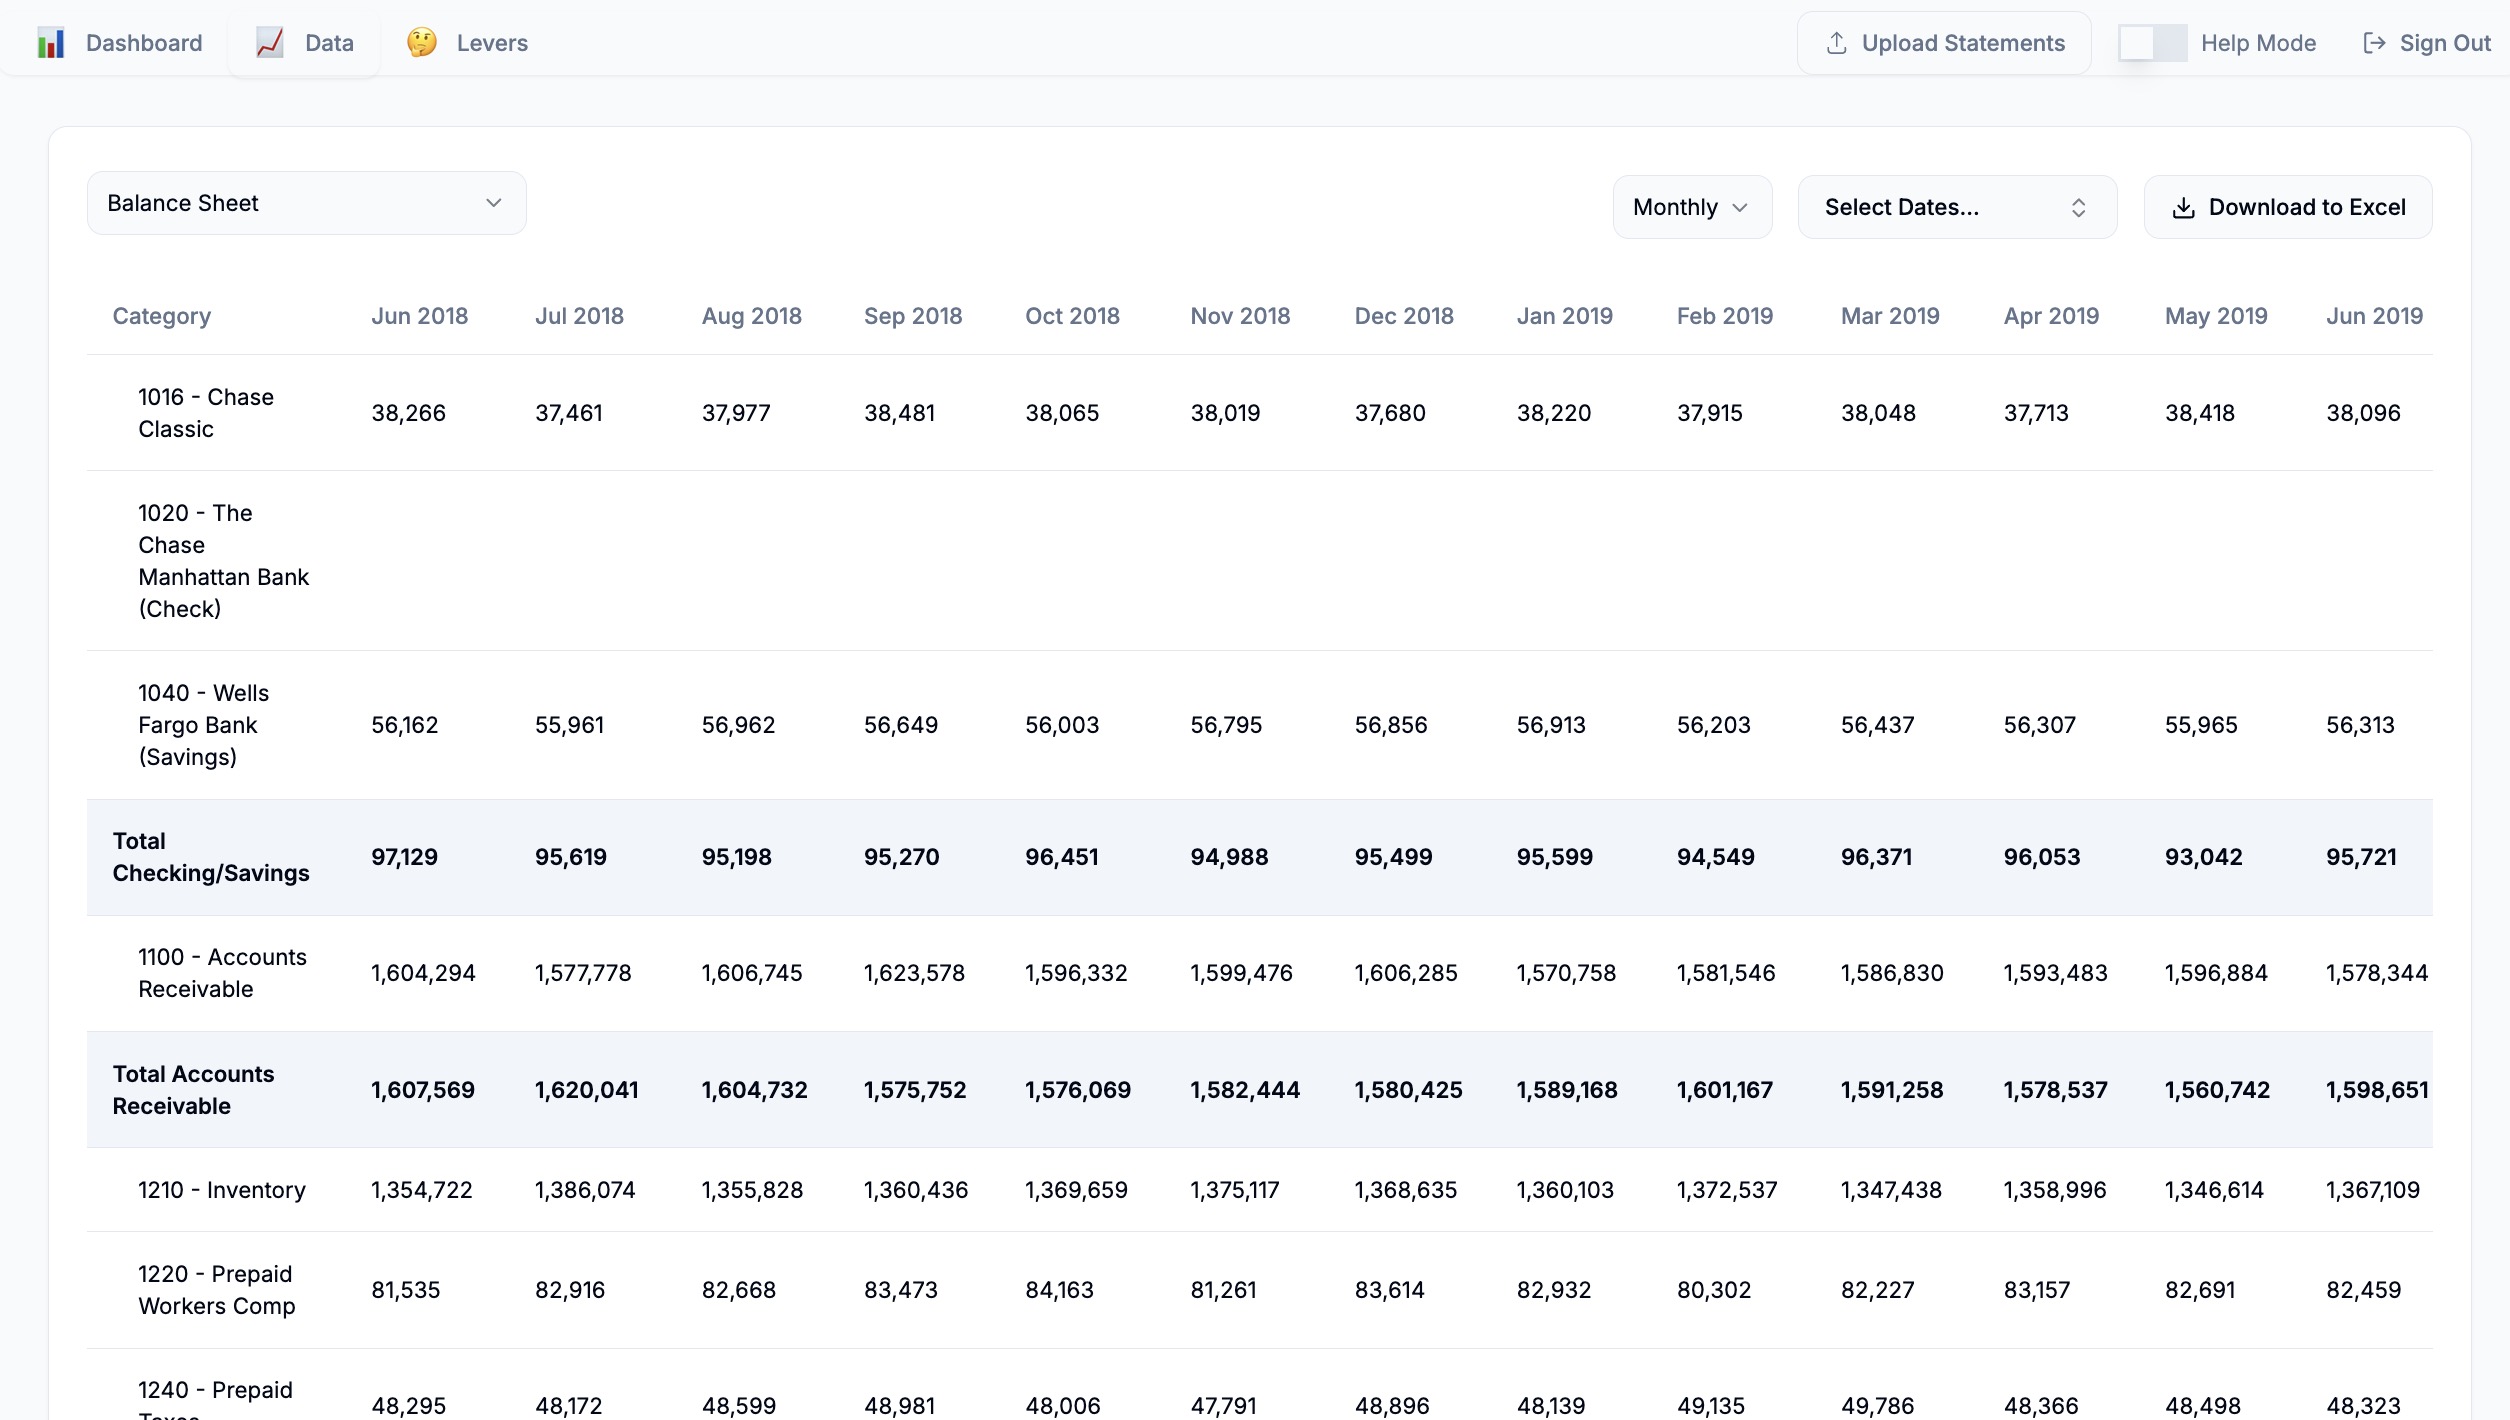Click the Levers thinking face emoji icon
The image size is (2510, 1420).
click(421, 43)
